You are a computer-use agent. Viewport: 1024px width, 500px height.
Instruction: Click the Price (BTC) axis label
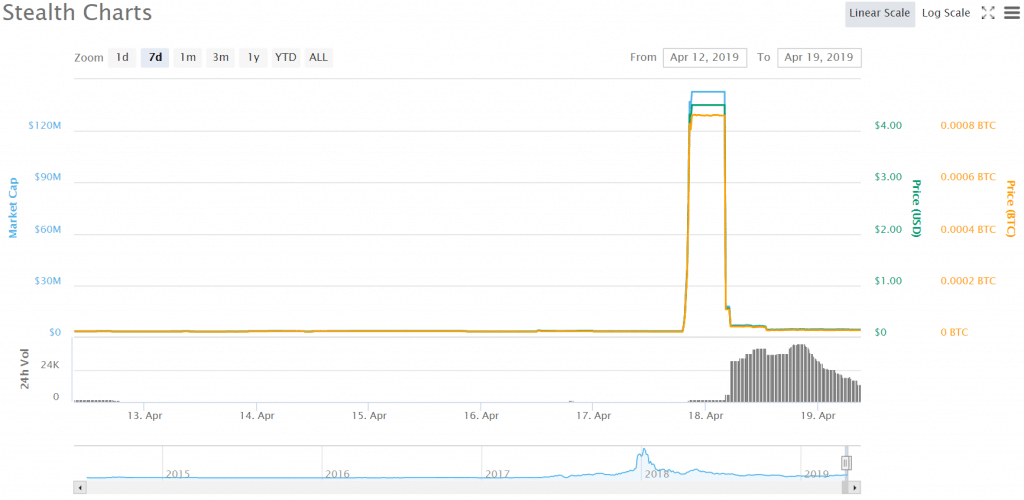[1010, 208]
